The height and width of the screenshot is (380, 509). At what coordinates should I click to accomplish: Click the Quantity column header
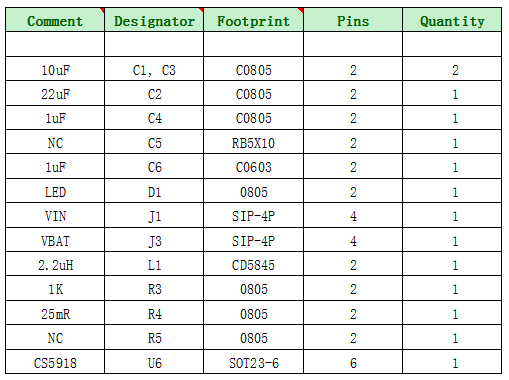[452, 20]
